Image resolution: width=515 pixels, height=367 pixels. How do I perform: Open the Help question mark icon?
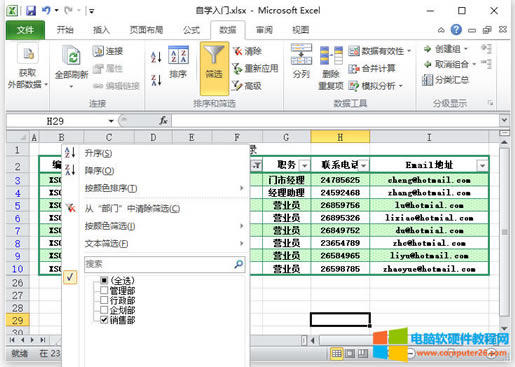[456, 30]
